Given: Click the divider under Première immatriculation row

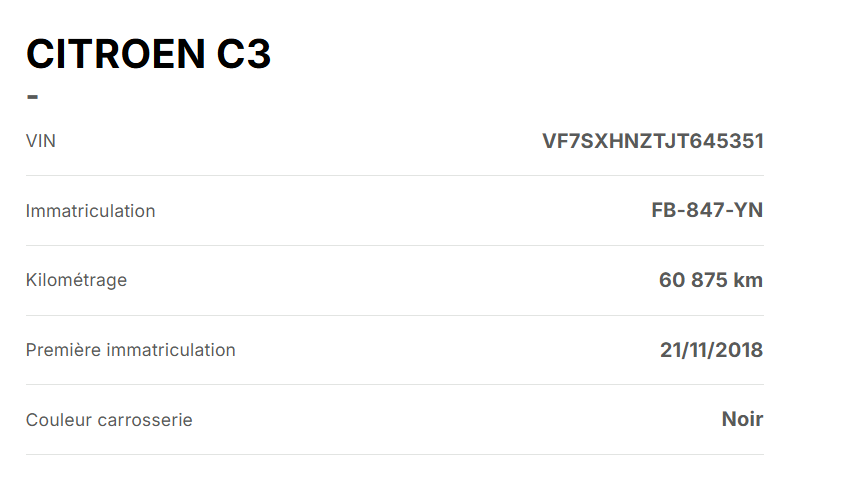Looking at the screenshot, I should [395, 385].
